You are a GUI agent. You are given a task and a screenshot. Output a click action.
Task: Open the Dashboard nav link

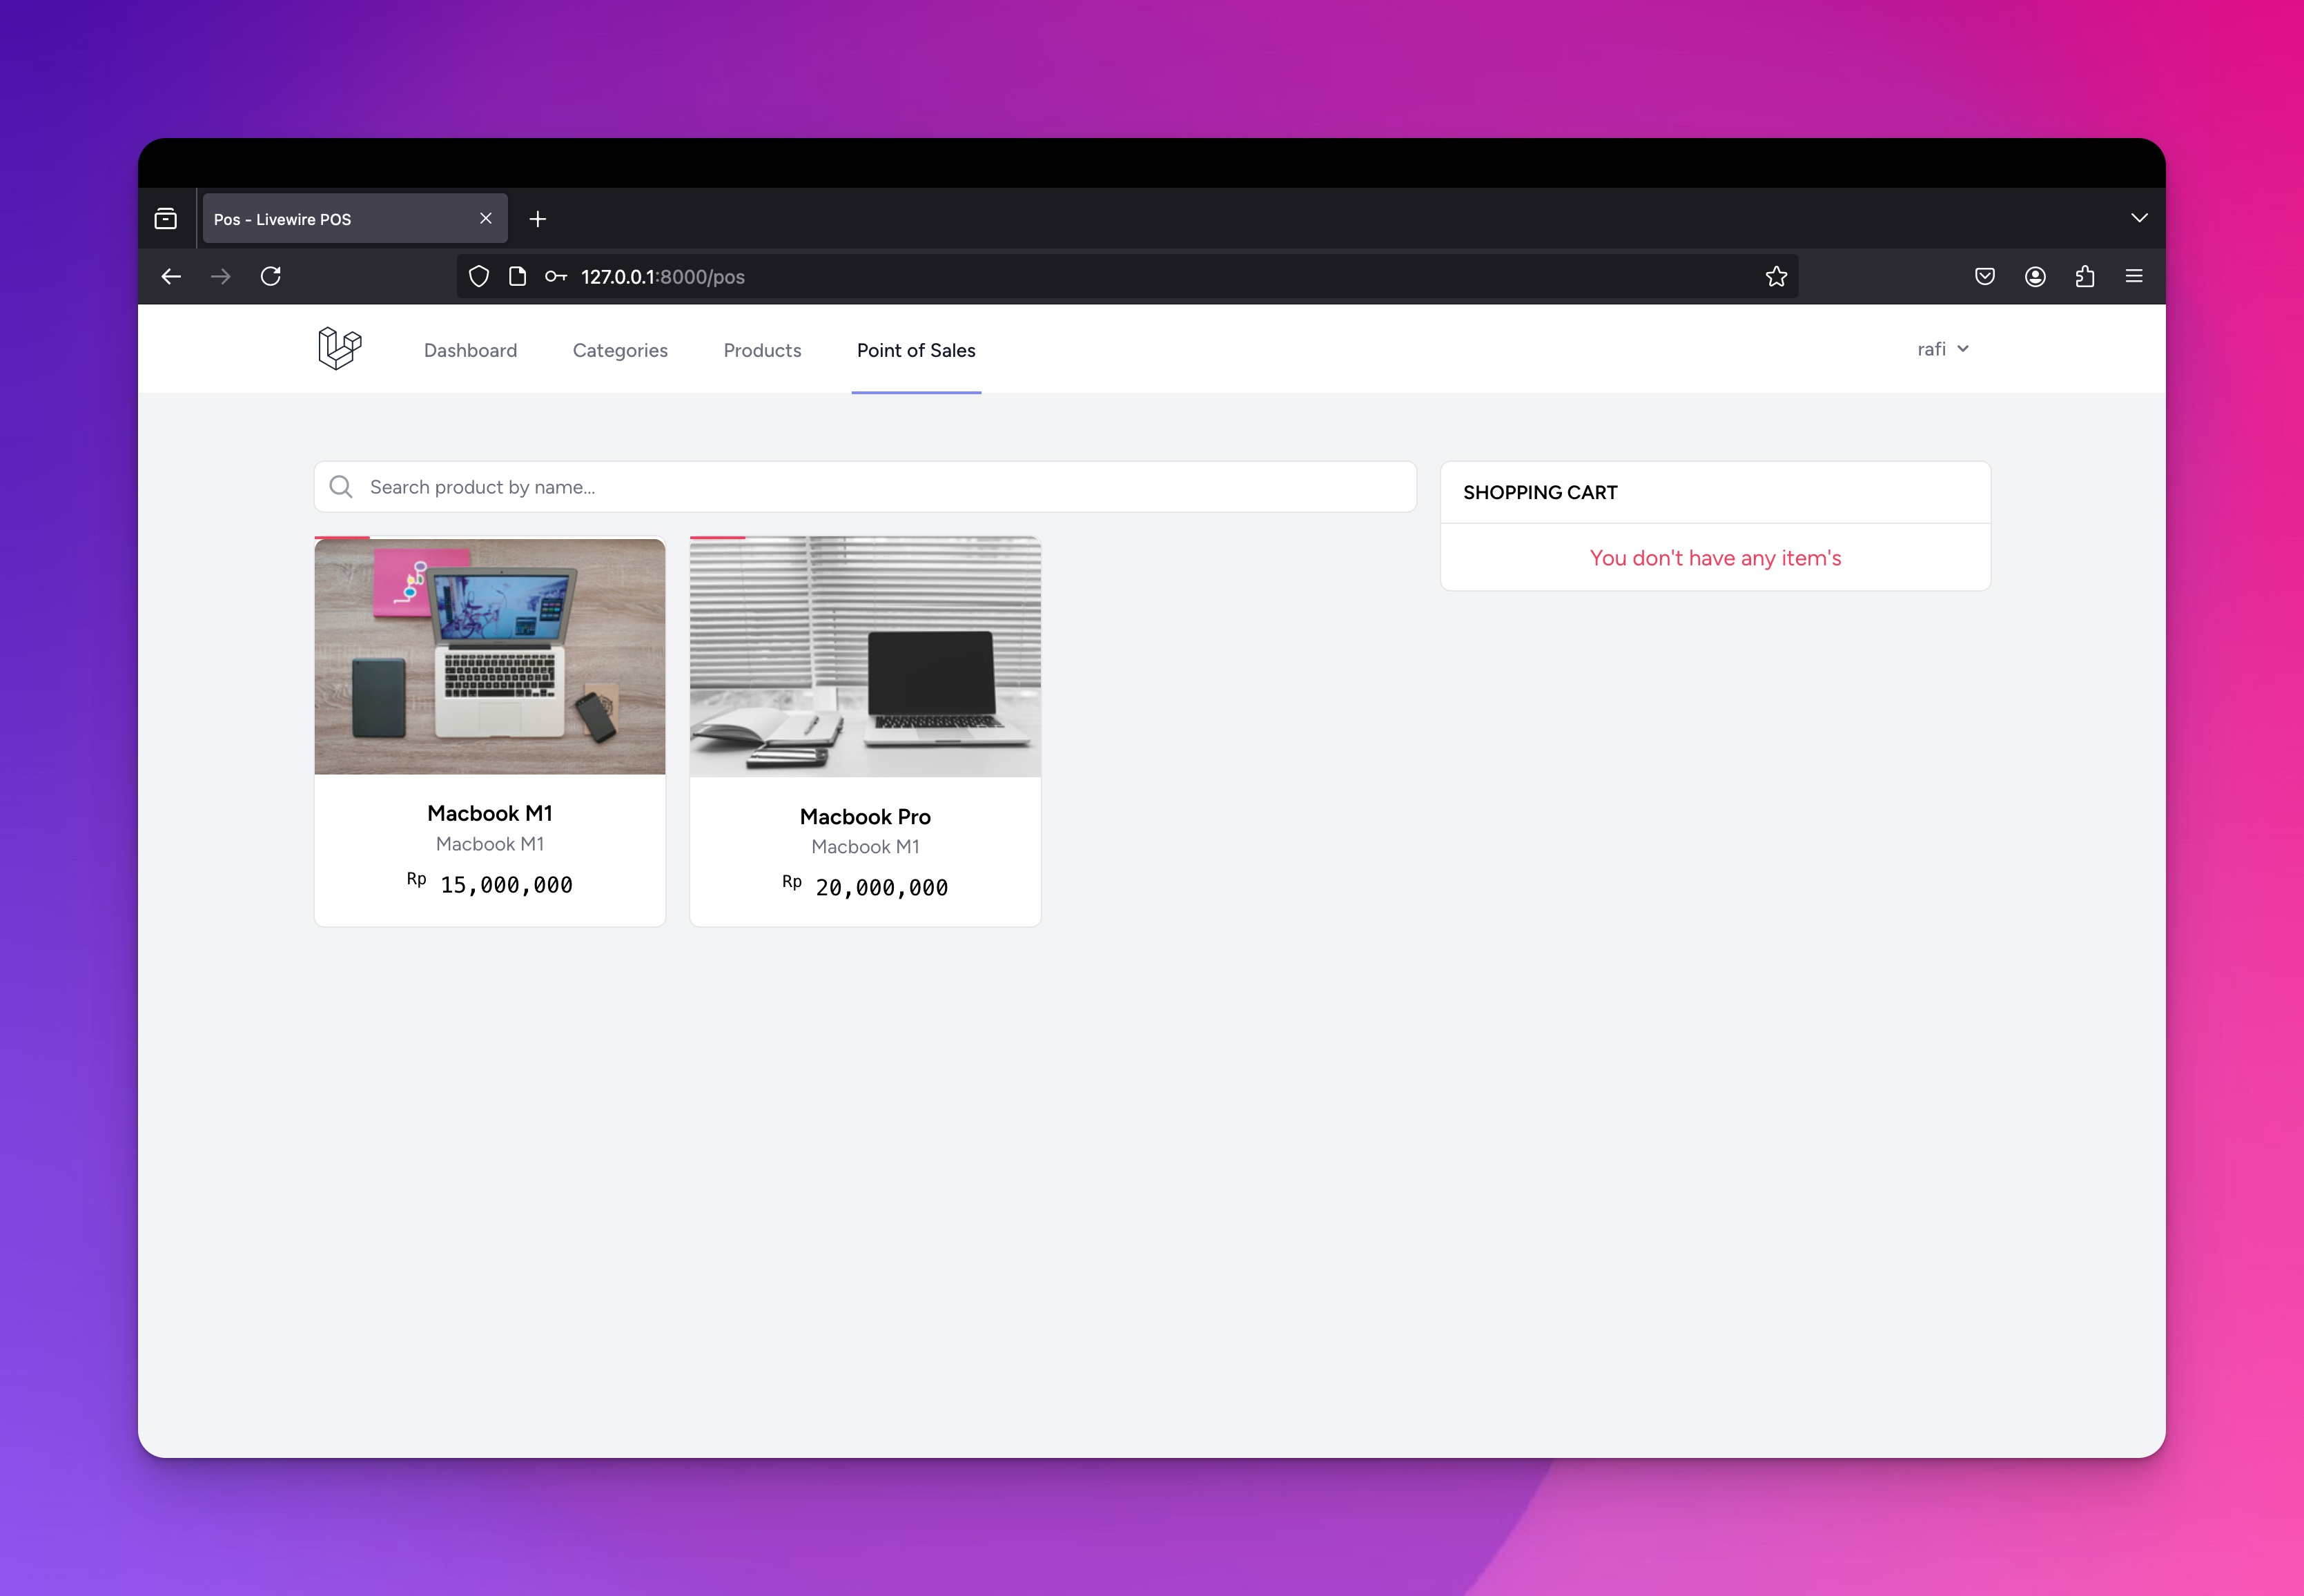point(470,350)
